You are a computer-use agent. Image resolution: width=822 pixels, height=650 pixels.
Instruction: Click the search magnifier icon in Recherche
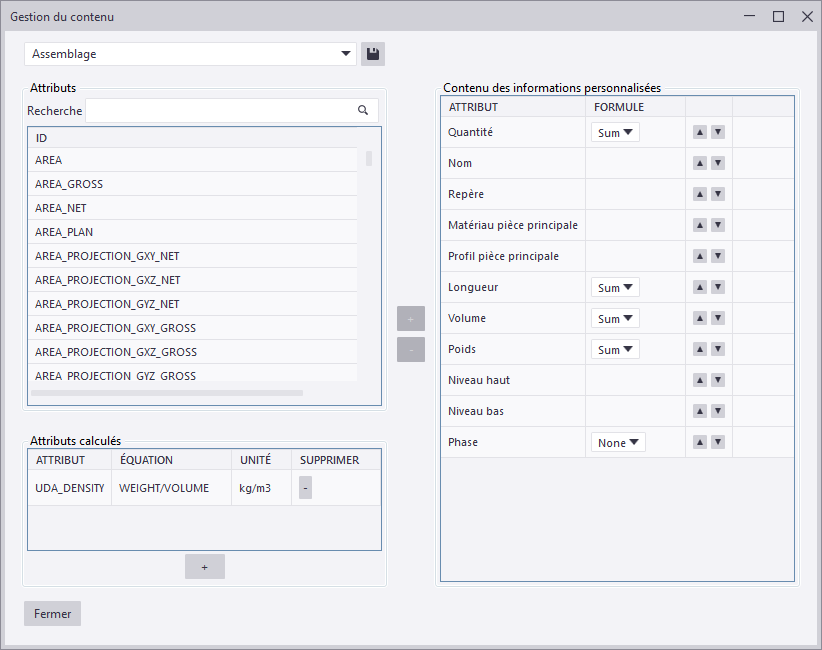363,111
